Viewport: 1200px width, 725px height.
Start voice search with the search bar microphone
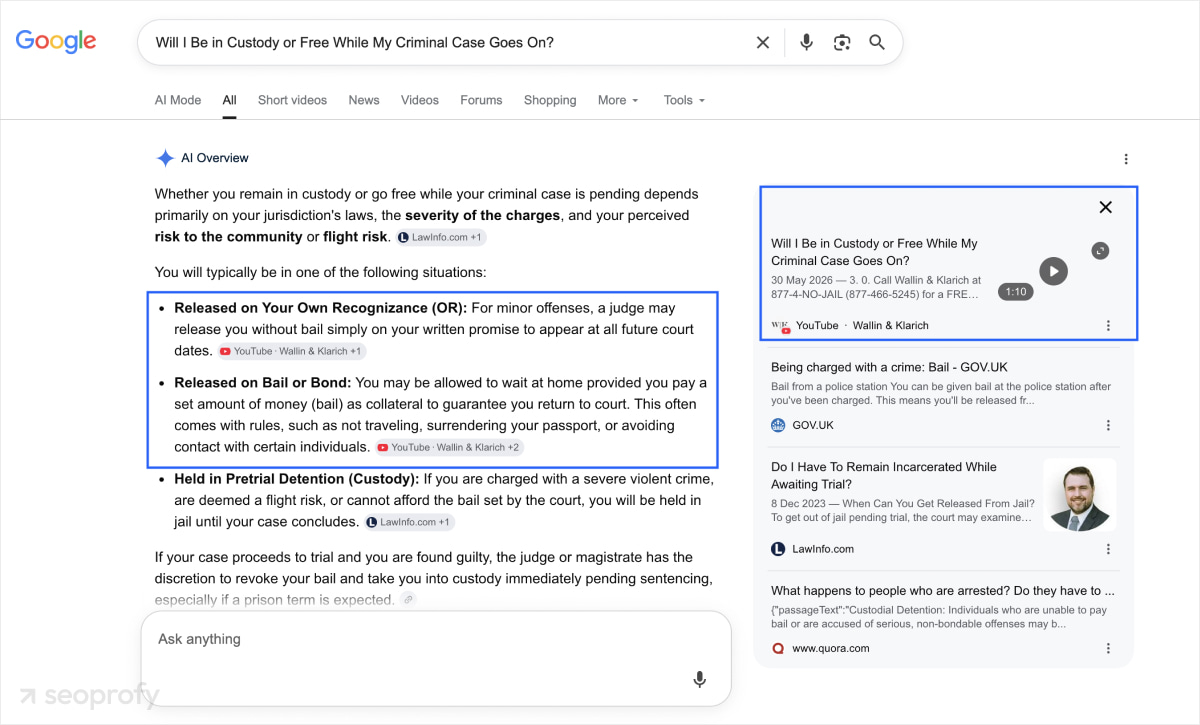point(807,42)
